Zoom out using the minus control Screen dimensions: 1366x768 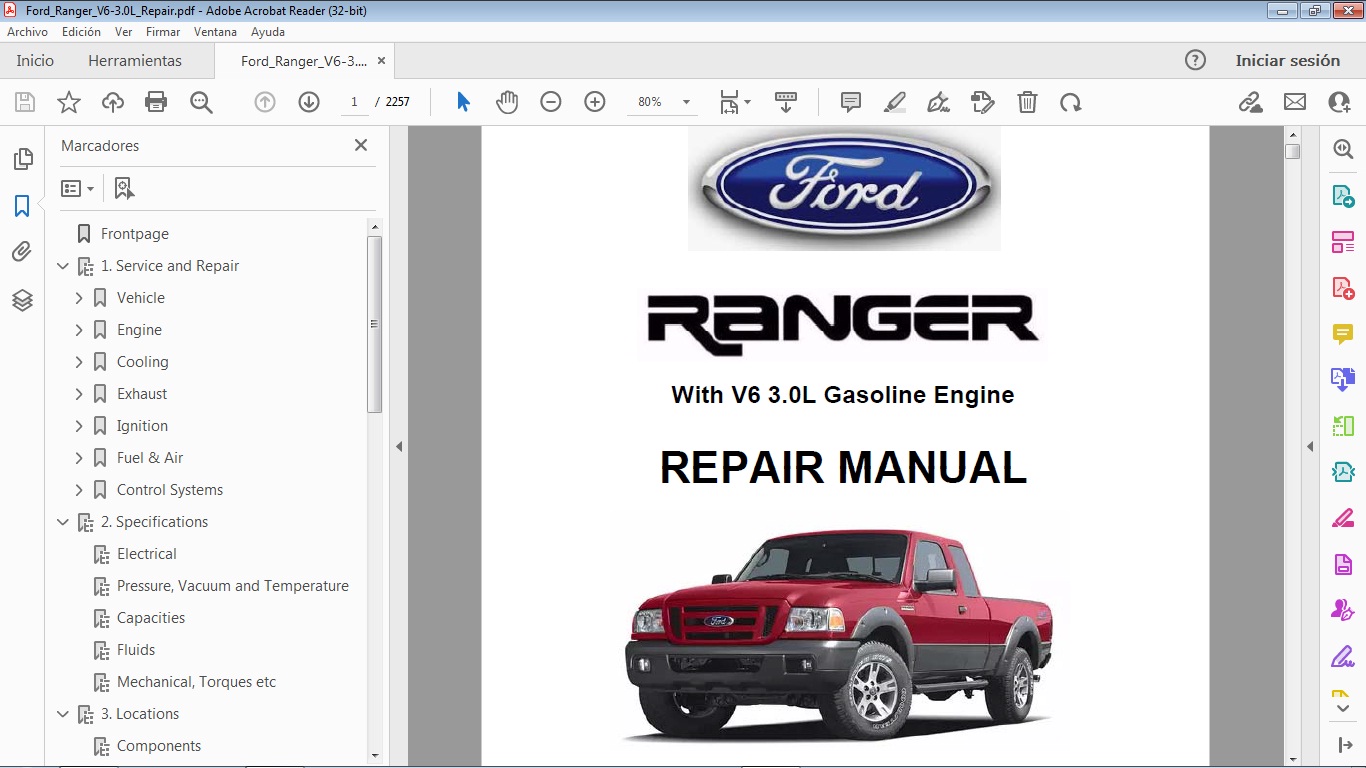coord(550,101)
